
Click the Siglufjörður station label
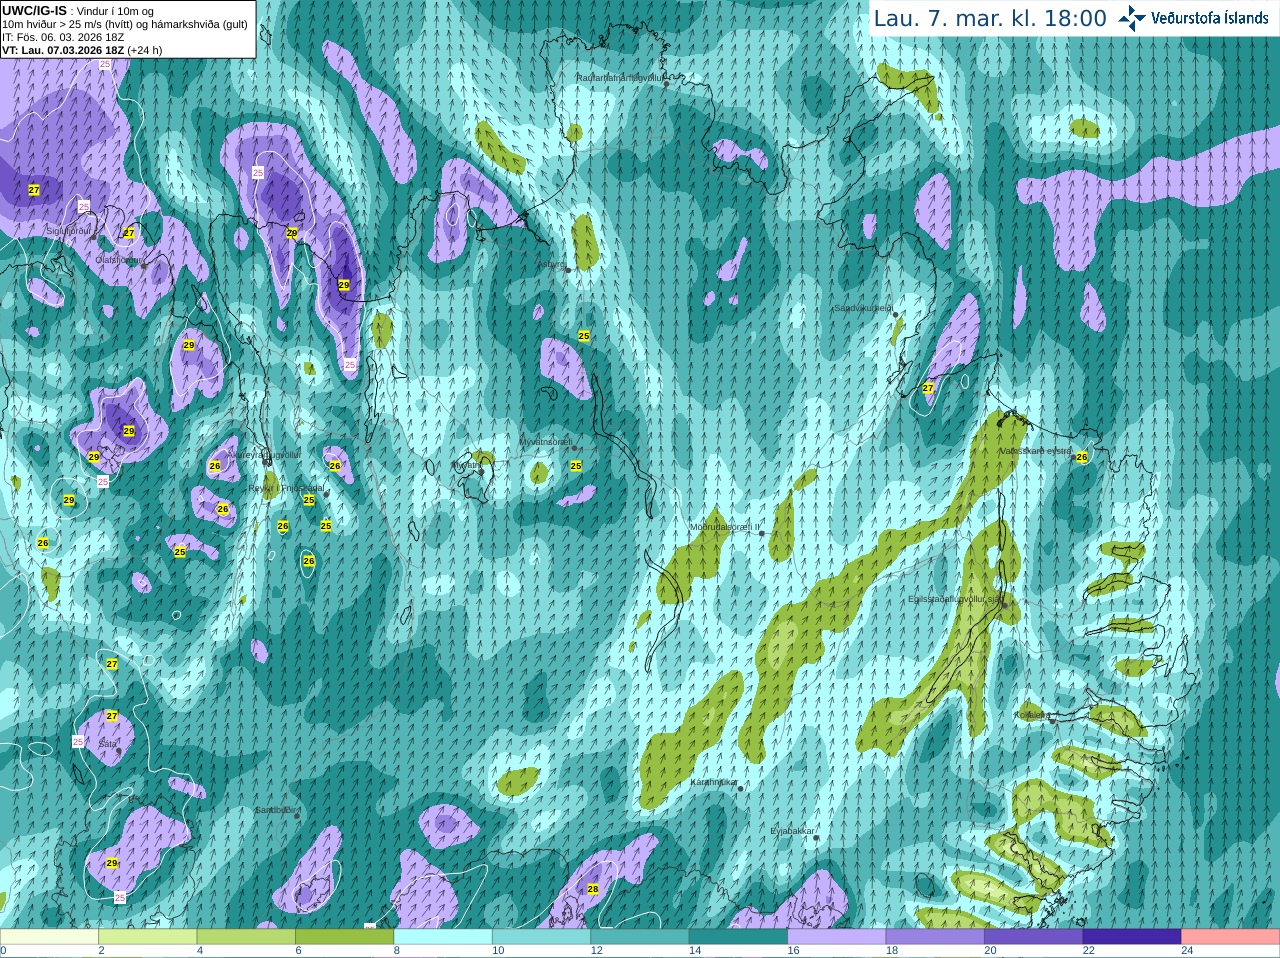click(69, 231)
